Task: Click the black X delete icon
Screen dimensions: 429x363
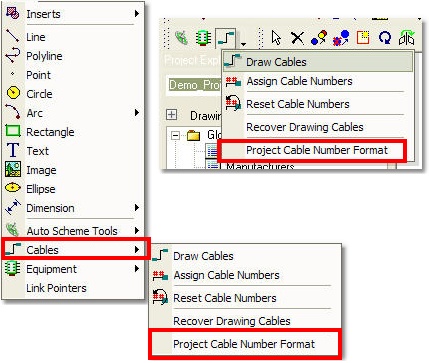Action: click(297, 38)
